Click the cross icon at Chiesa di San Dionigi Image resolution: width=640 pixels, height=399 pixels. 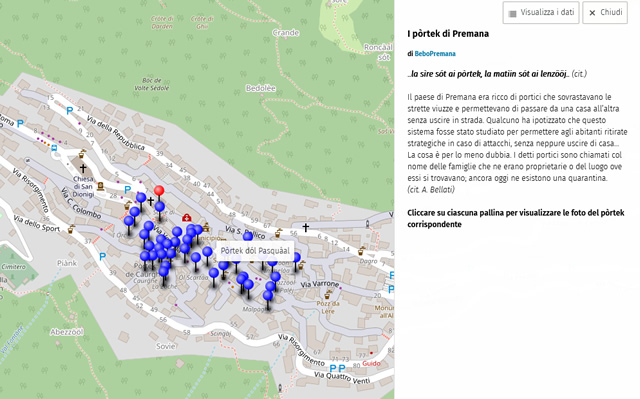(83, 168)
